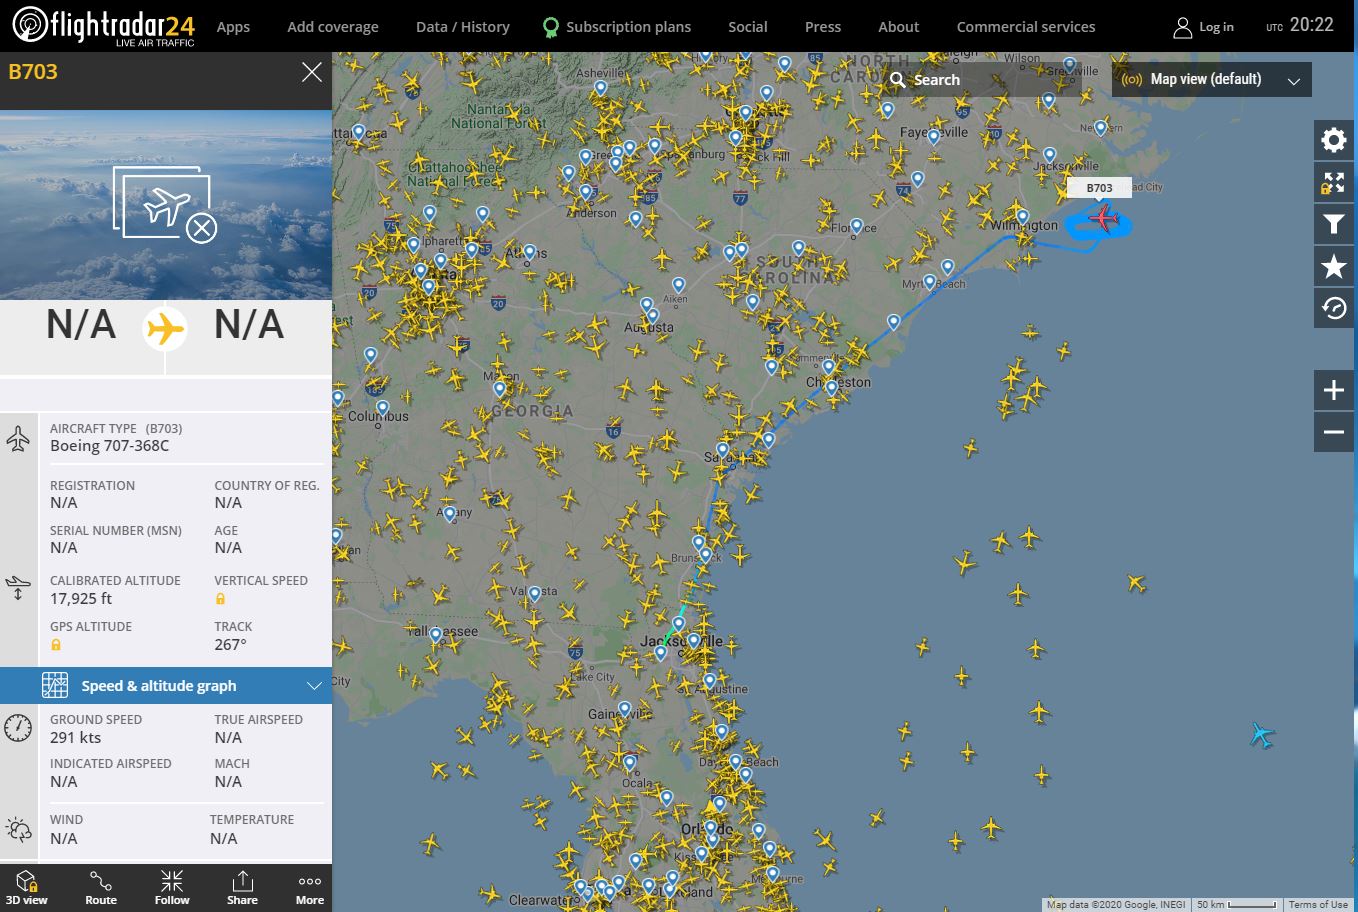Show the flight Route

(x=101, y=887)
